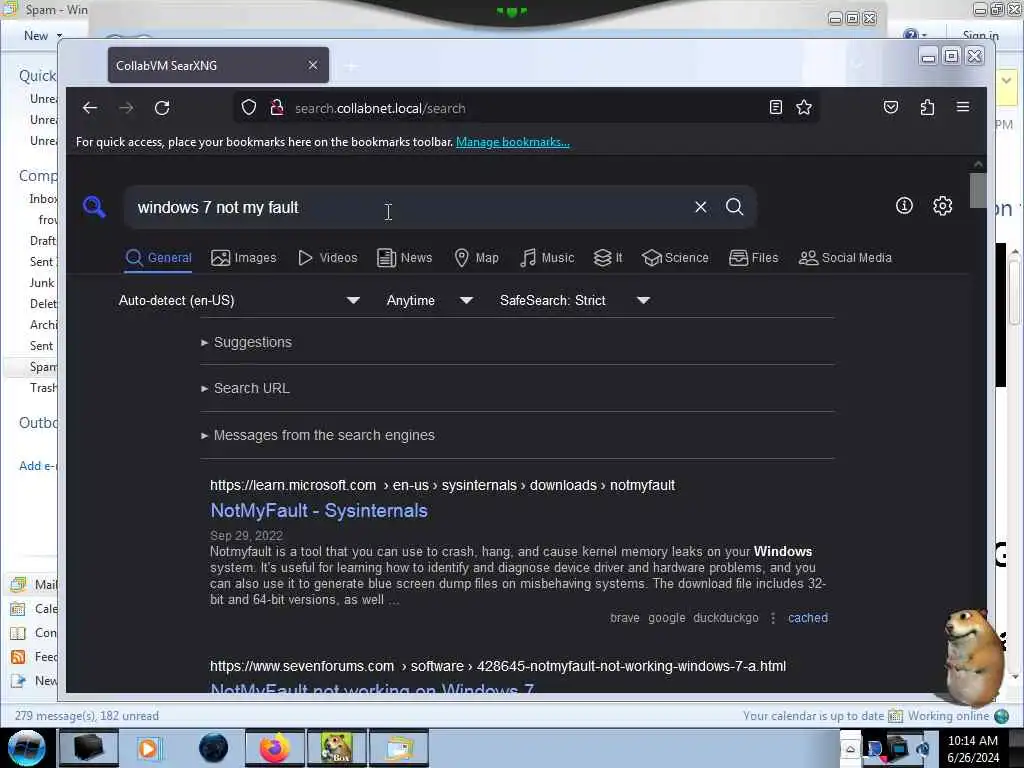Switch to the Videos search tab

(x=328, y=258)
